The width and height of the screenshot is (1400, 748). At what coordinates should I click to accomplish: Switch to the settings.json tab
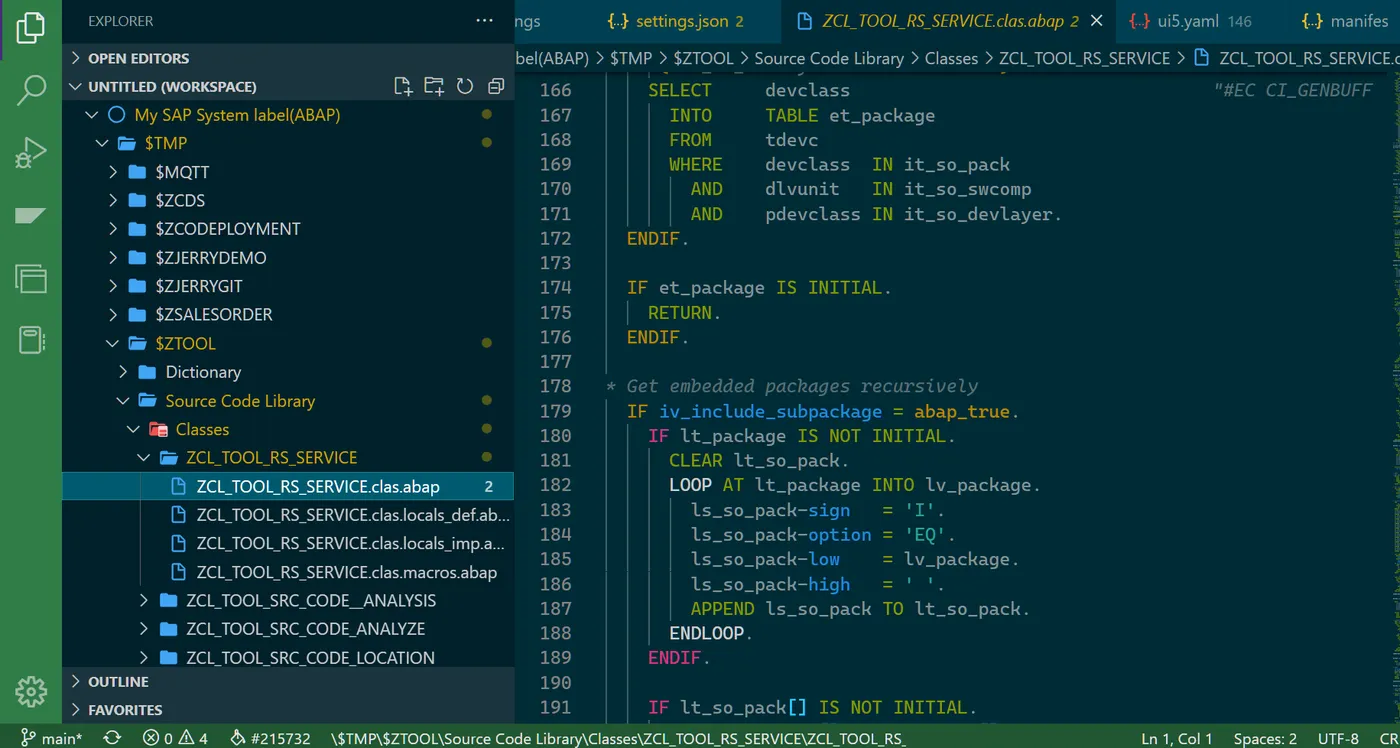(678, 21)
